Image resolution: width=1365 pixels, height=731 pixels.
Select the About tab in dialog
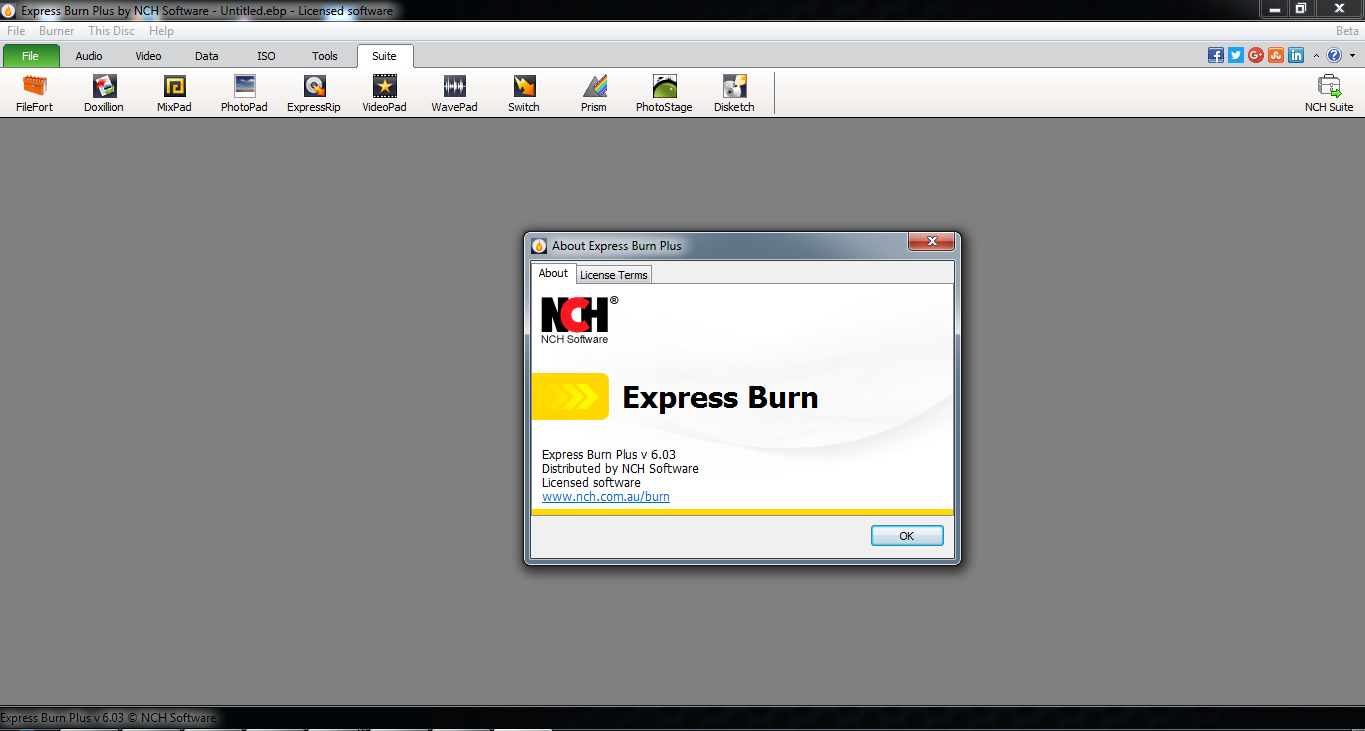point(553,273)
